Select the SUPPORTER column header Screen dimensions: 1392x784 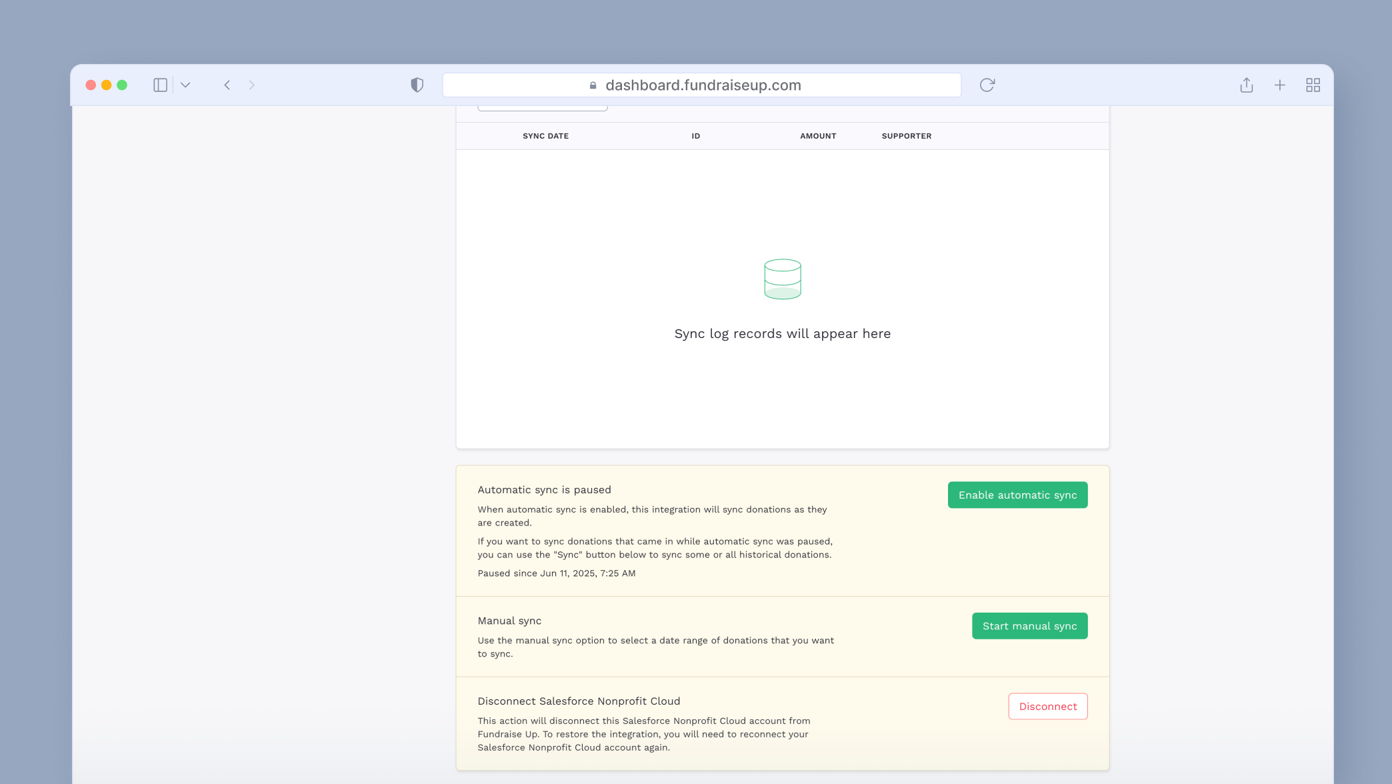906,135
